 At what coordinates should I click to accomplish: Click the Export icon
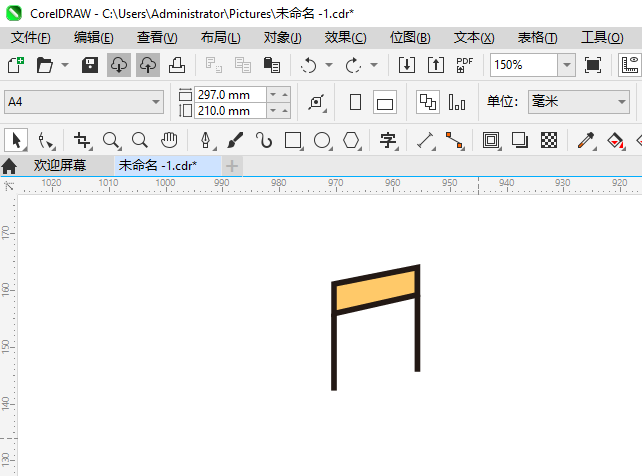pos(436,65)
